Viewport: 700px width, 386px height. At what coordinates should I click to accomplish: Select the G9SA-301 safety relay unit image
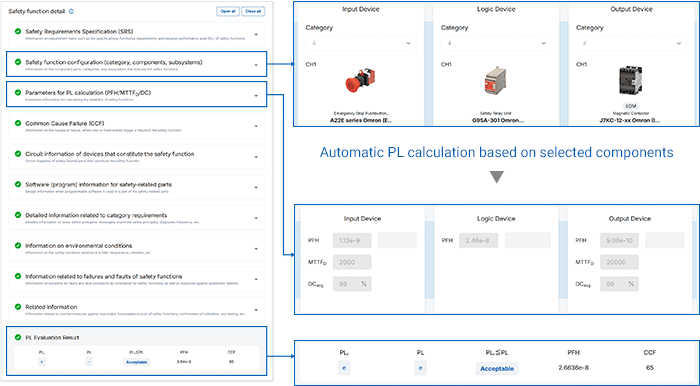point(495,80)
